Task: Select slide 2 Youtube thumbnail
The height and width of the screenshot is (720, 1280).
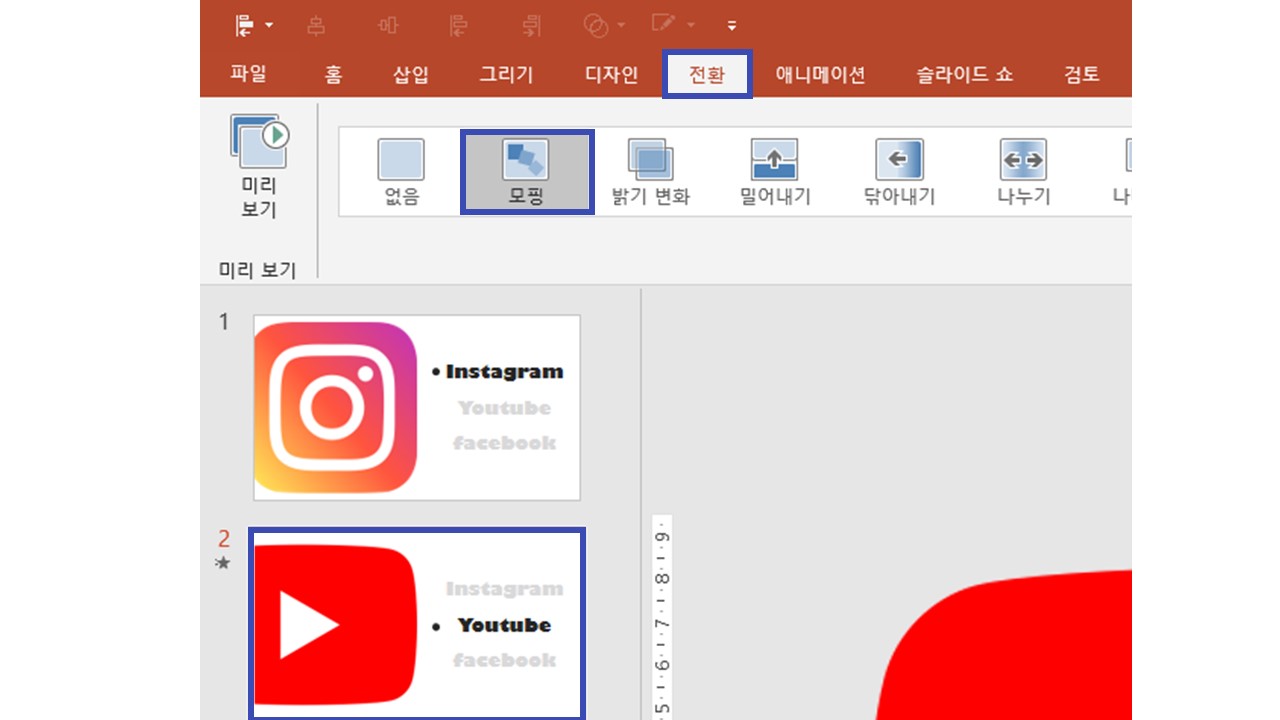Action: tap(417, 624)
